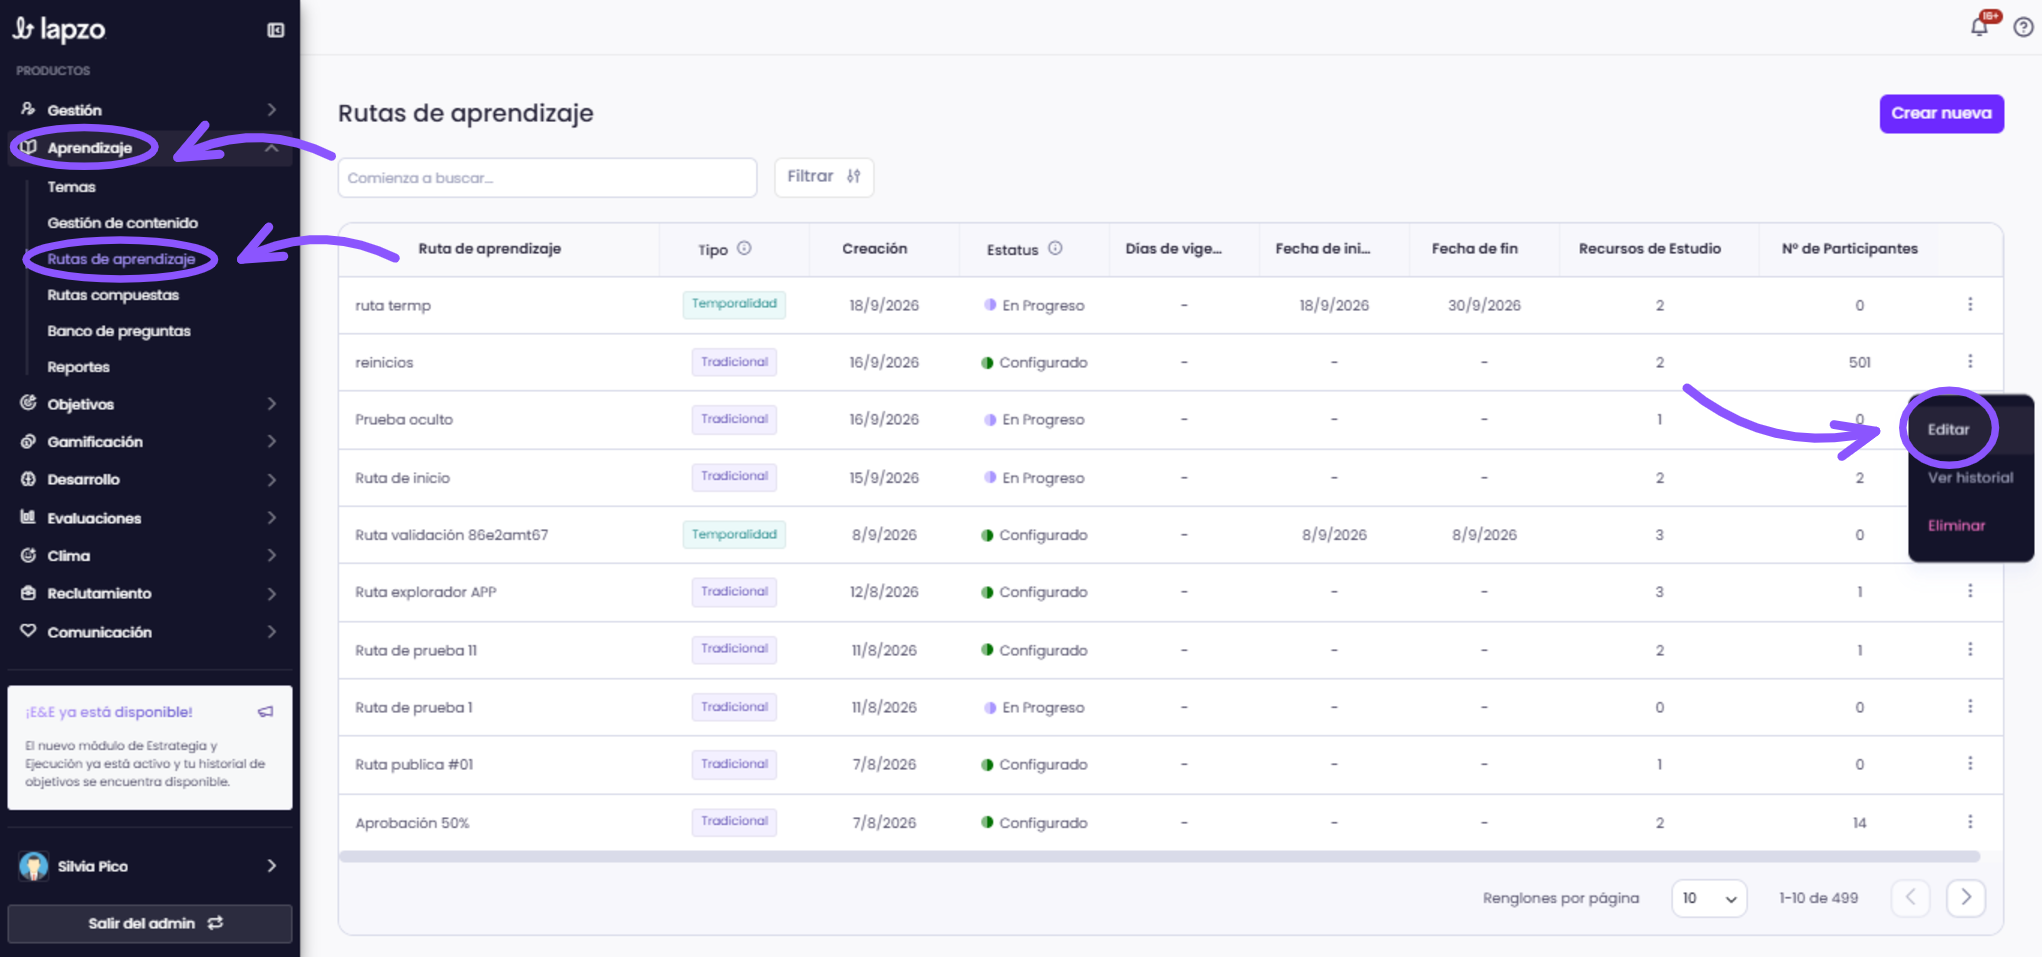
Task: Open row options for ruta termp
Action: click(x=1970, y=304)
